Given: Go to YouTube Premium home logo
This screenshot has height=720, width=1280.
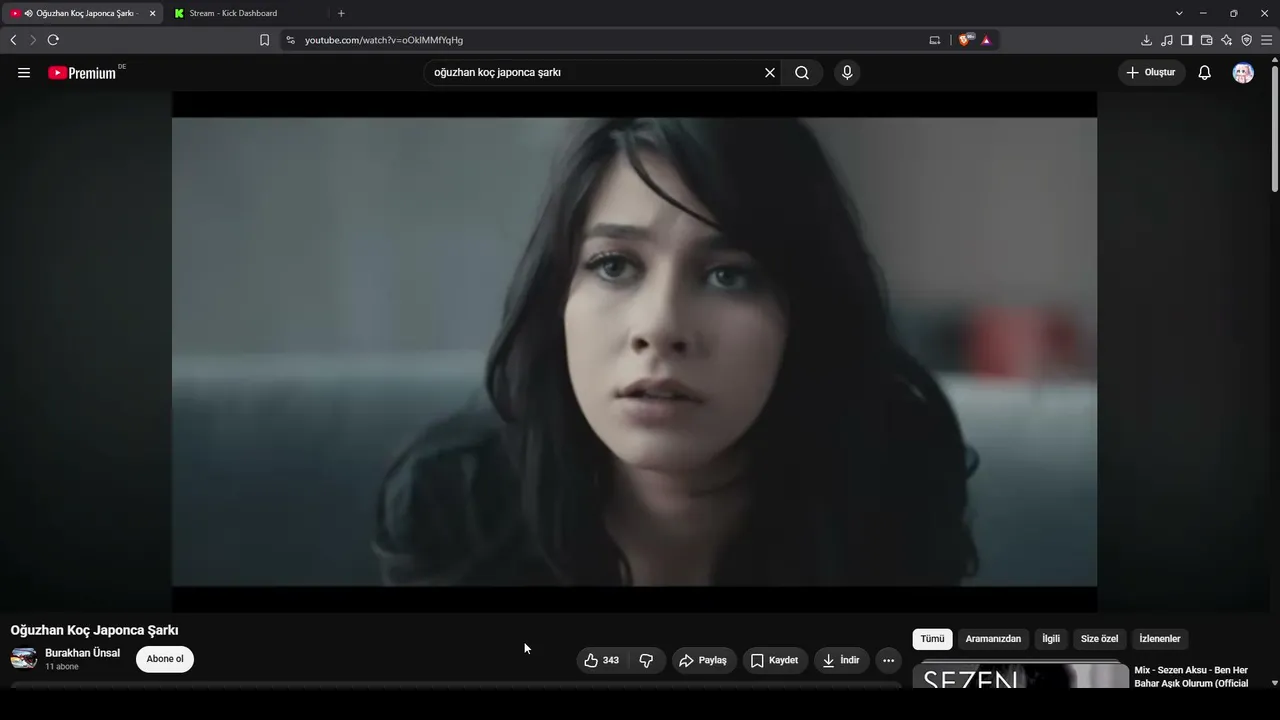Looking at the screenshot, I should click(82, 73).
